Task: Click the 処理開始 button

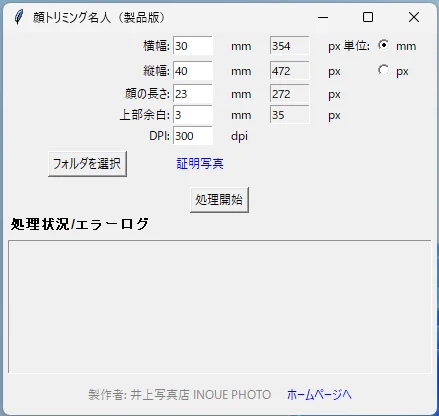Action: click(219, 200)
